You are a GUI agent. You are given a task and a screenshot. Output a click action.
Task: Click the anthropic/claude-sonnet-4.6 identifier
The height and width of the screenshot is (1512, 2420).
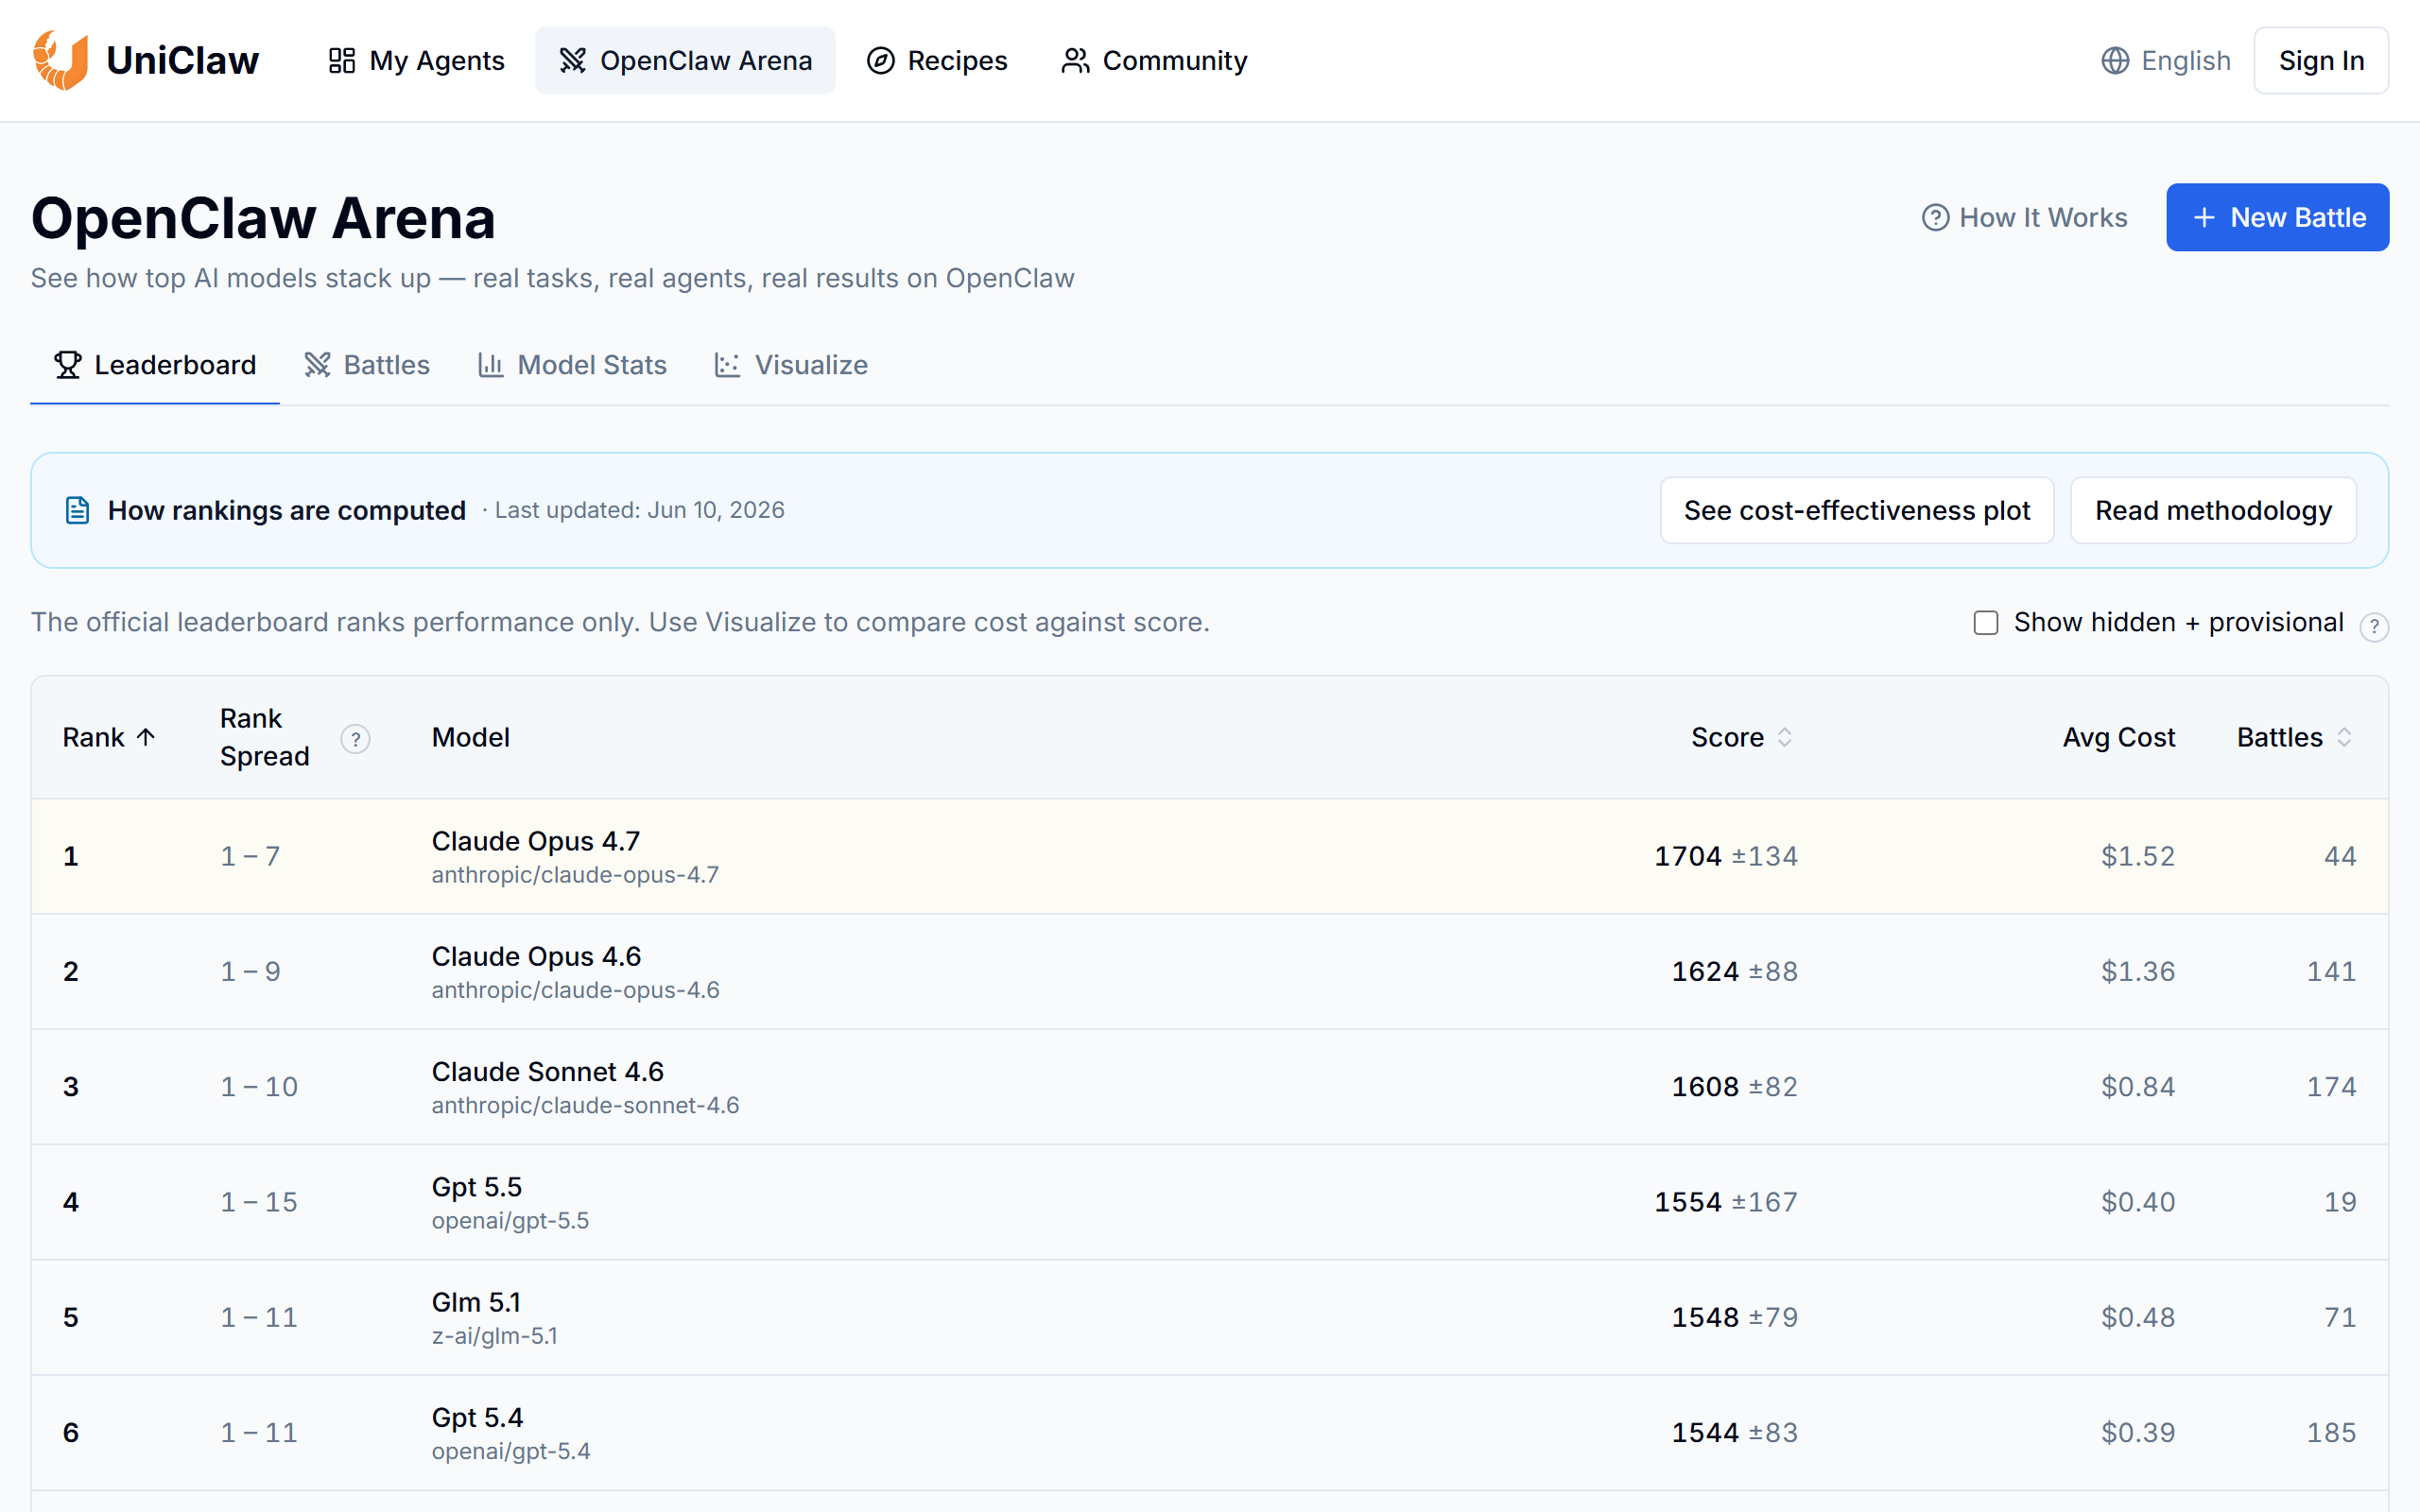click(x=585, y=1106)
